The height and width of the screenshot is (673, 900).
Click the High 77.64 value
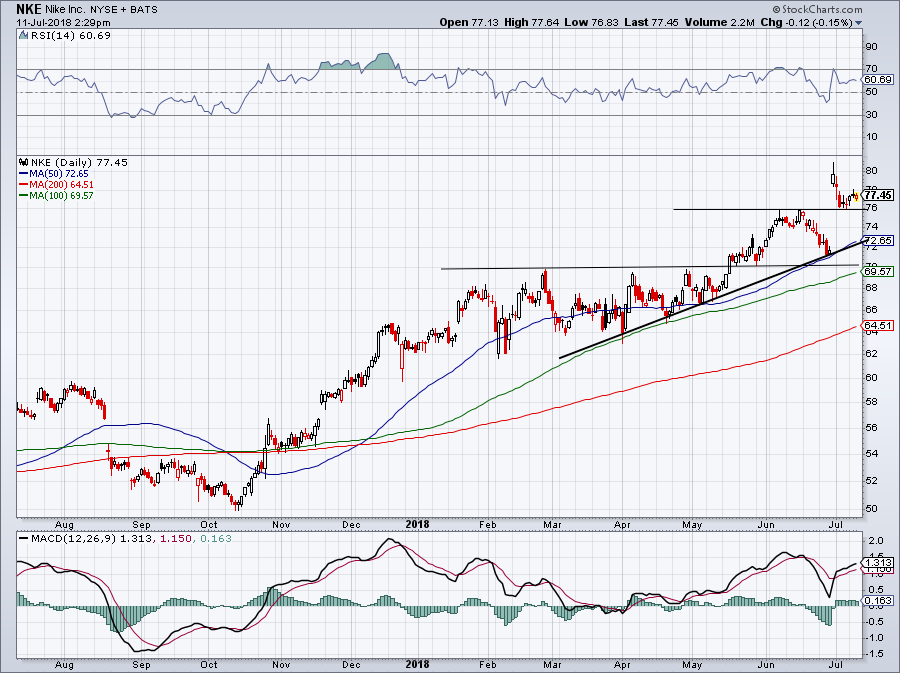pos(532,22)
